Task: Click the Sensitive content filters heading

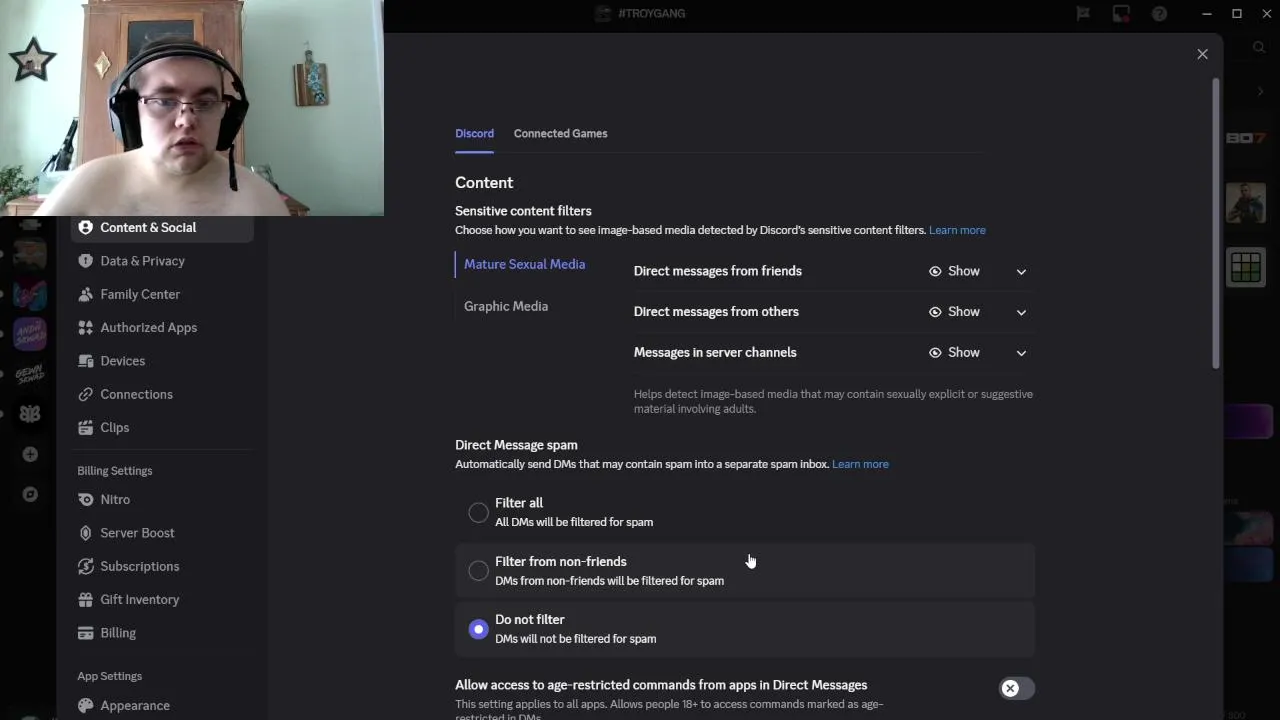Action: pos(523,211)
